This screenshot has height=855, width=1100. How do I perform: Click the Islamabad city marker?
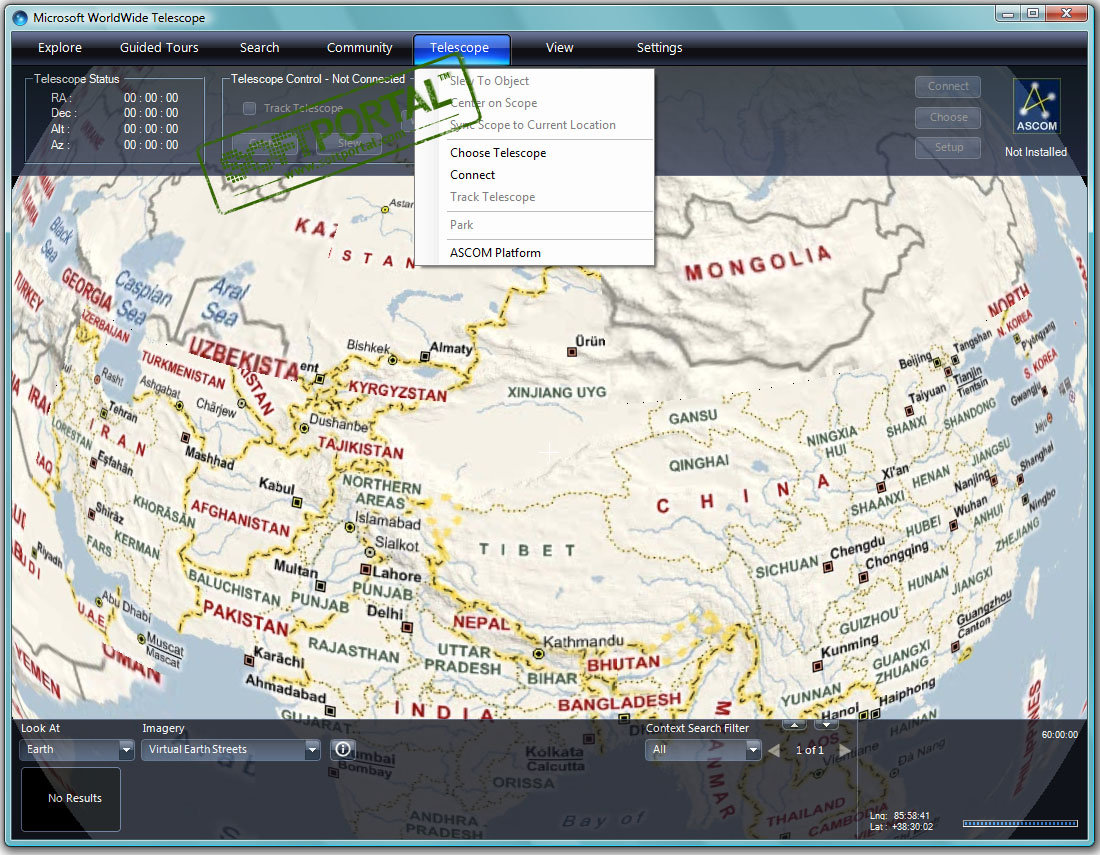click(349, 527)
